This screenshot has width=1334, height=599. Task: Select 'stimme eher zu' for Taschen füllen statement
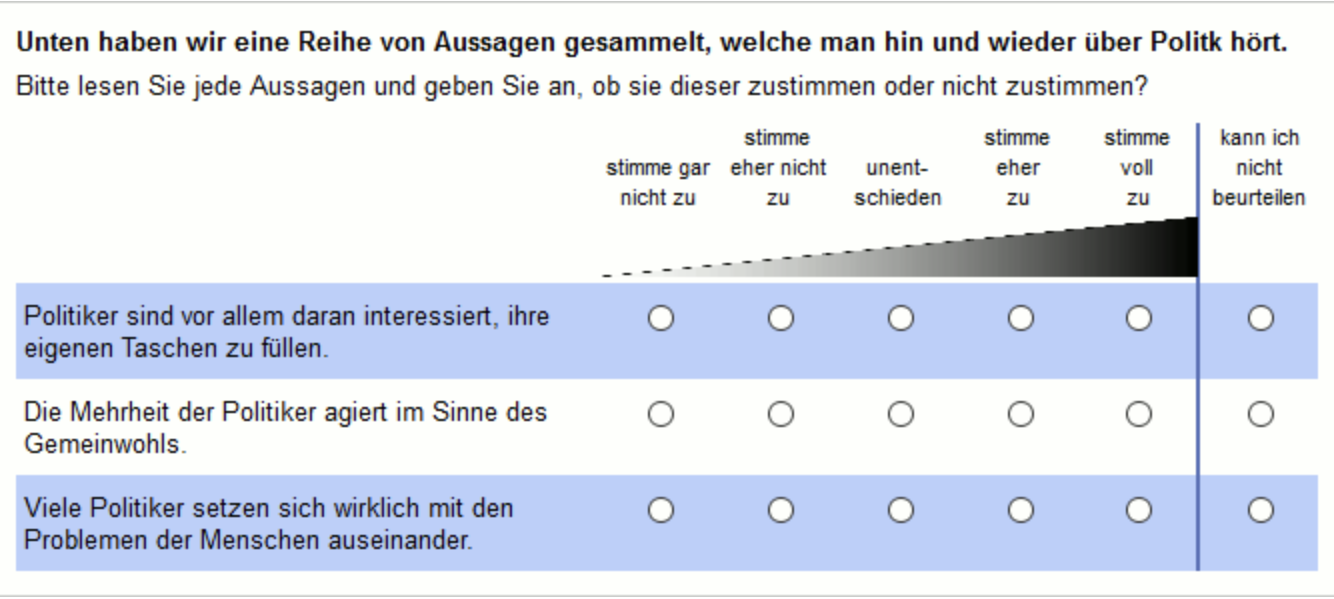(1020, 318)
